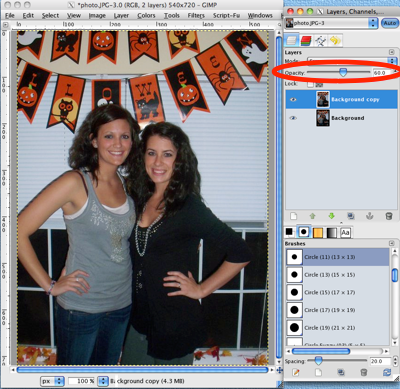This screenshot has width=400, height=389.
Task: Hide the Background copy layer
Action: [293, 99]
